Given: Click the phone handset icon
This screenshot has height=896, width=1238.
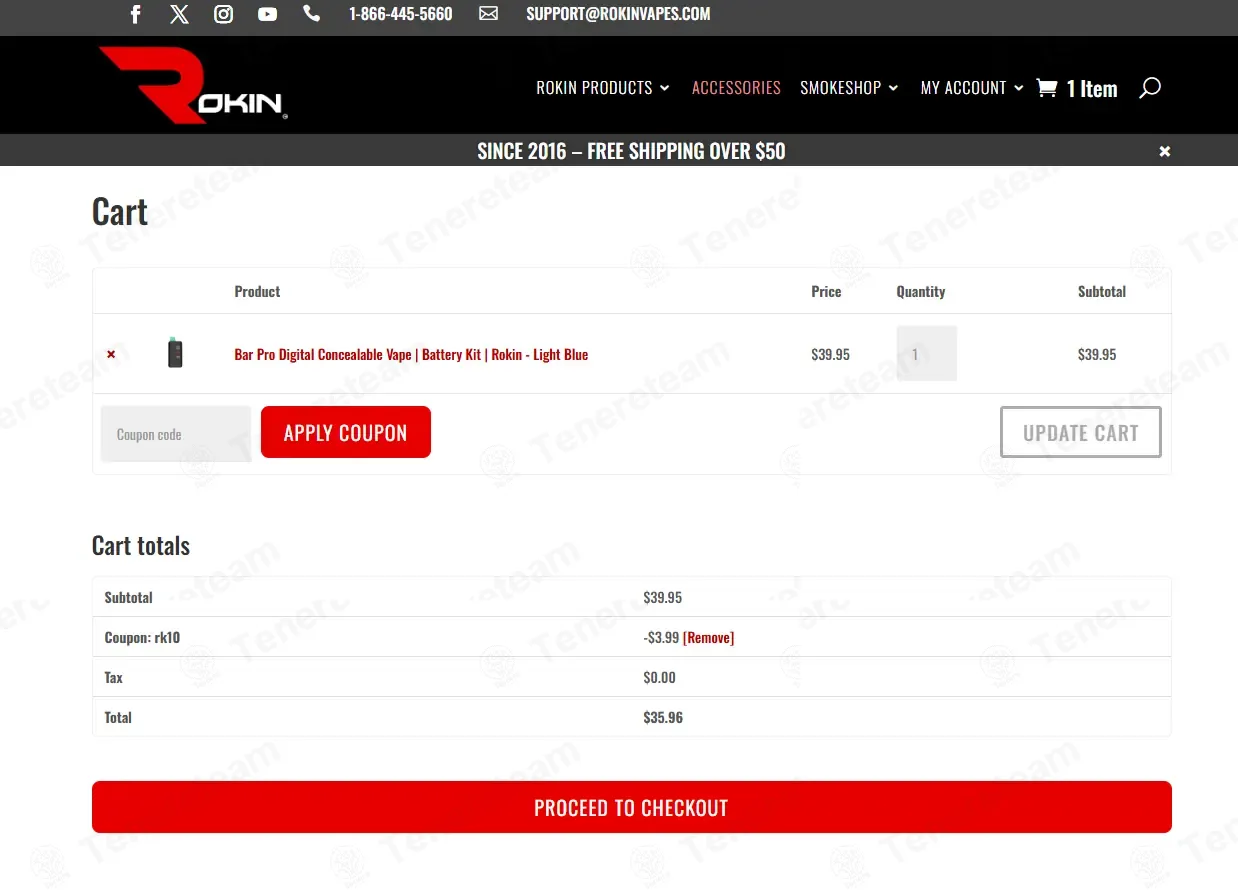Looking at the screenshot, I should coord(312,14).
